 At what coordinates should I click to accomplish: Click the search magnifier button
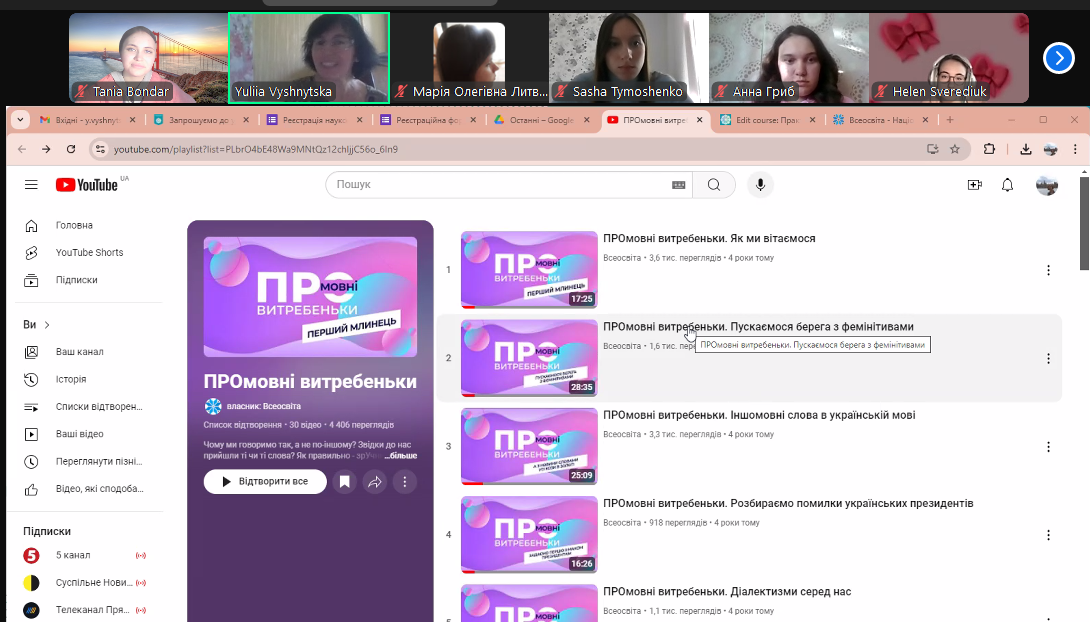pos(714,185)
